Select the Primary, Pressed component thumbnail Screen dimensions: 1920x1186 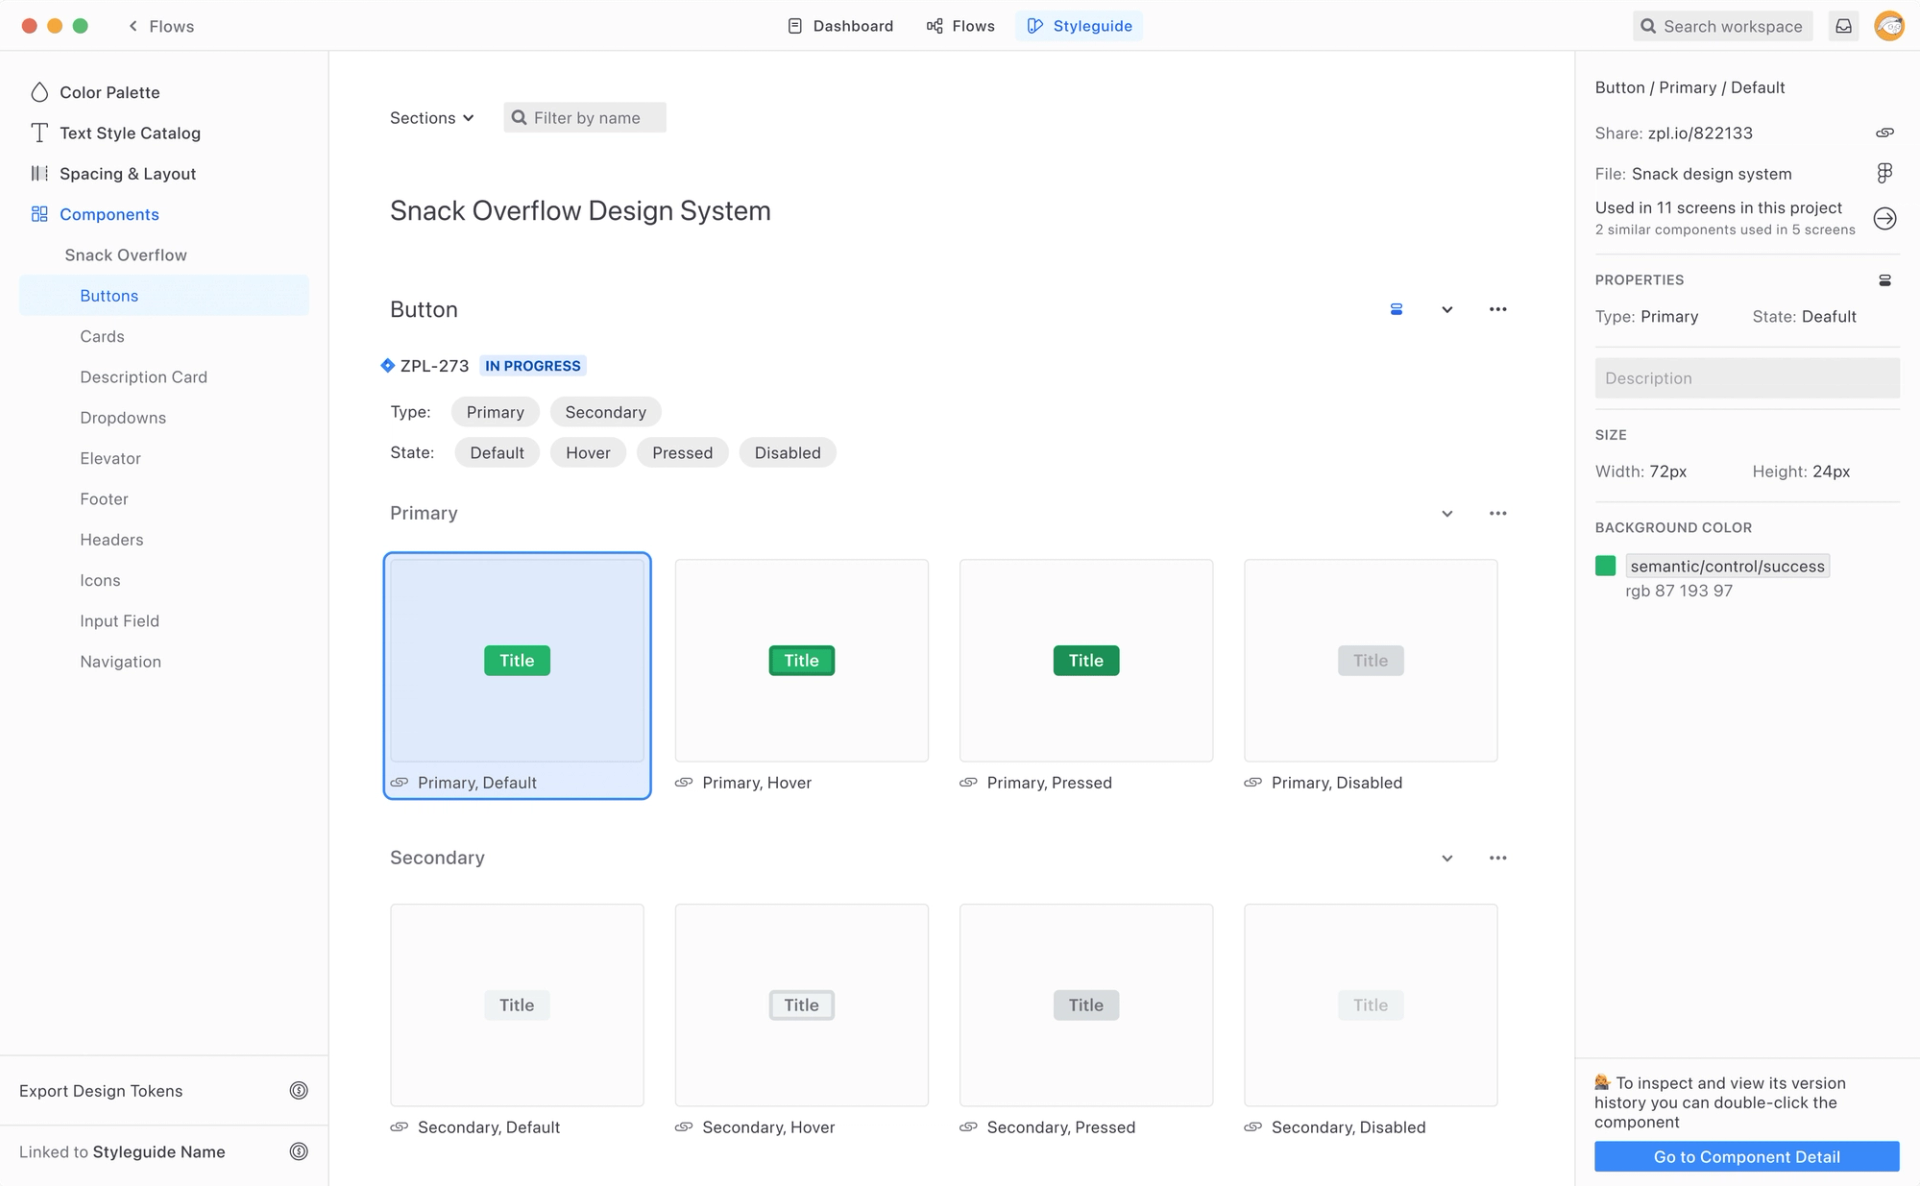[1086, 660]
